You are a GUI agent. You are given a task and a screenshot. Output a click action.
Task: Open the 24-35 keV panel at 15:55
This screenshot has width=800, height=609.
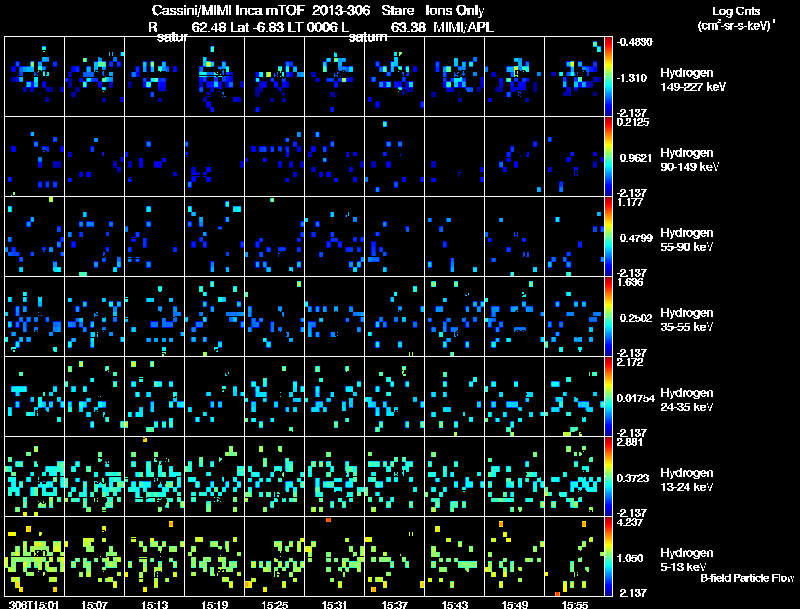coord(574,396)
